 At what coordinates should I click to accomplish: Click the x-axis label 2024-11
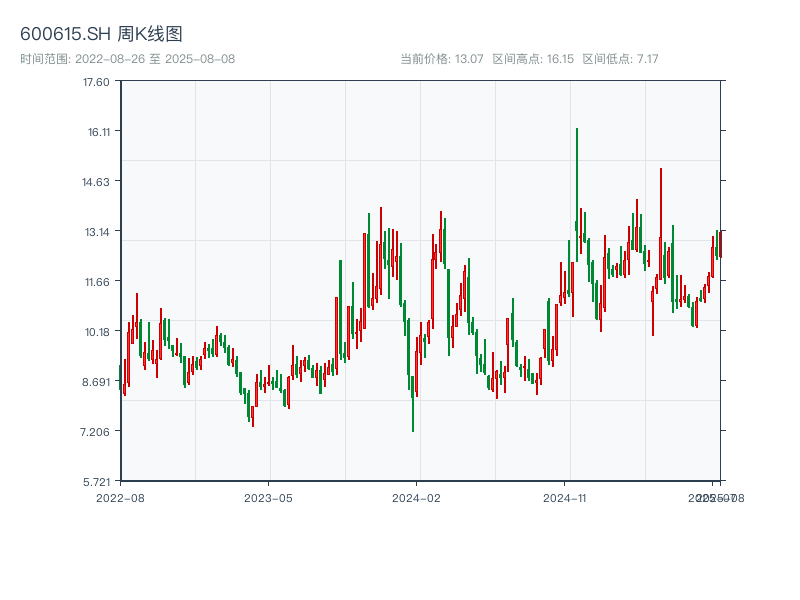pos(564,498)
